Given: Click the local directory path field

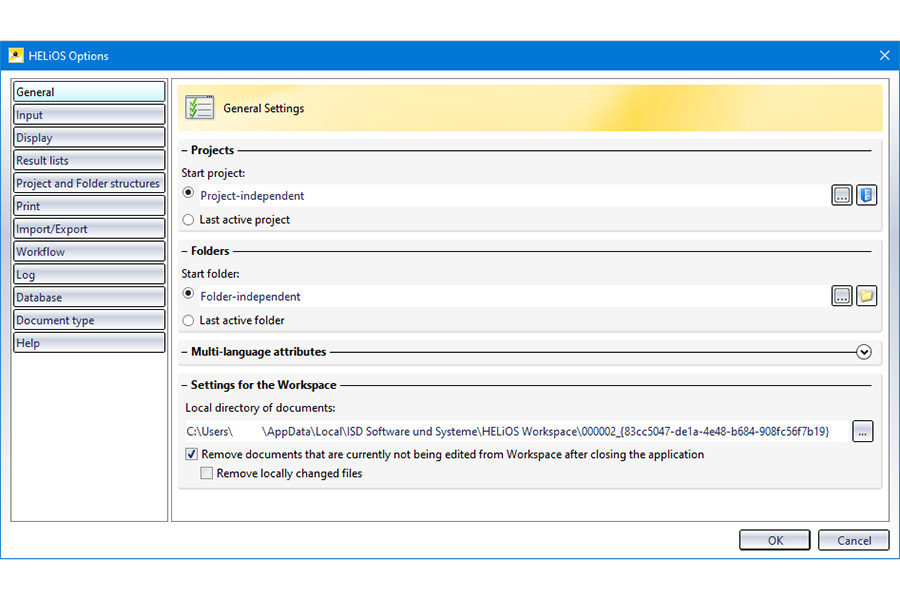Looking at the screenshot, I should coord(516,431).
